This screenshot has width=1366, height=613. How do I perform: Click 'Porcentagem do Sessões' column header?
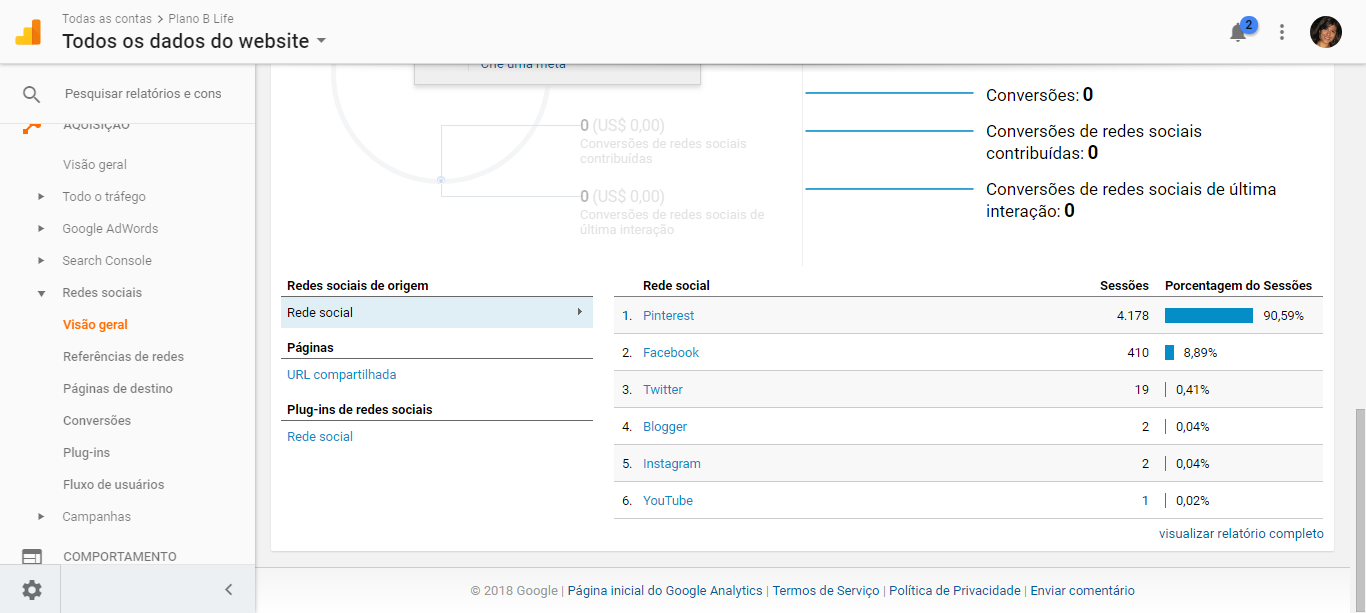(x=1238, y=286)
